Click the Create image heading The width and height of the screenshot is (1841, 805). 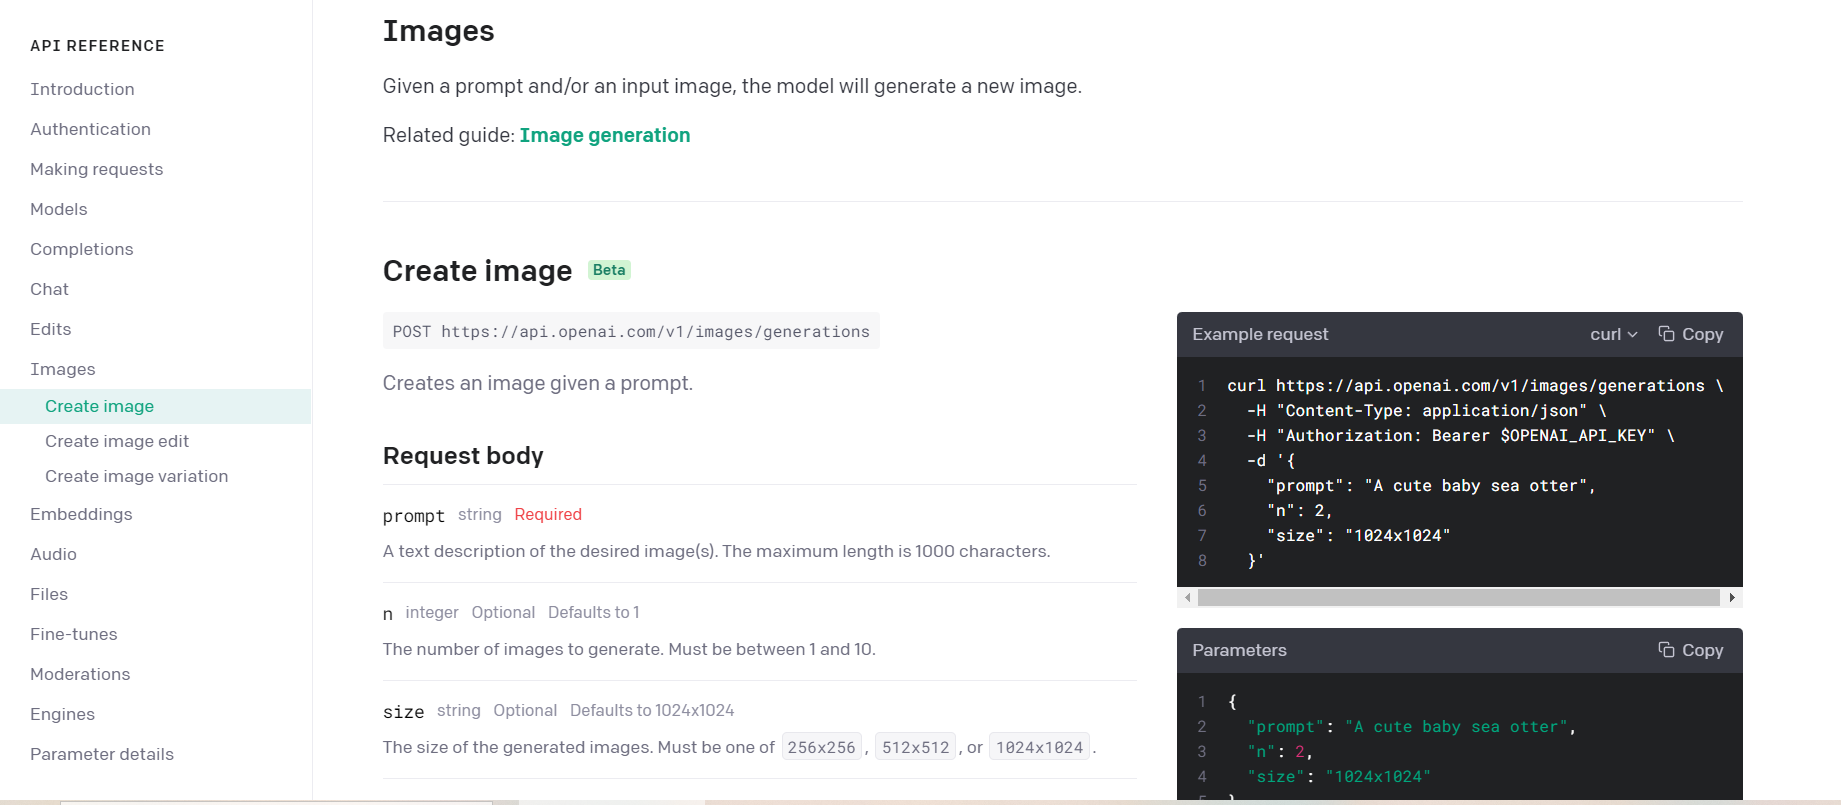(x=477, y=271)
